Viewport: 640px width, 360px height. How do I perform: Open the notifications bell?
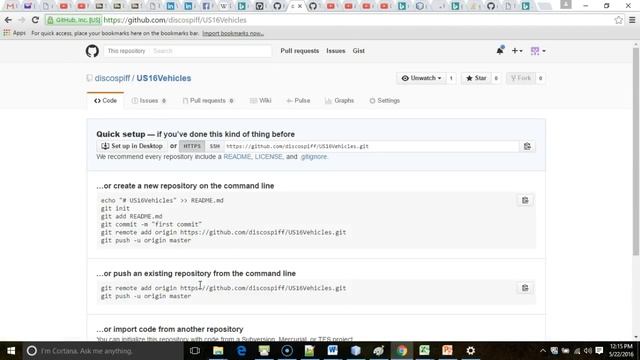[x=500, y=51]
